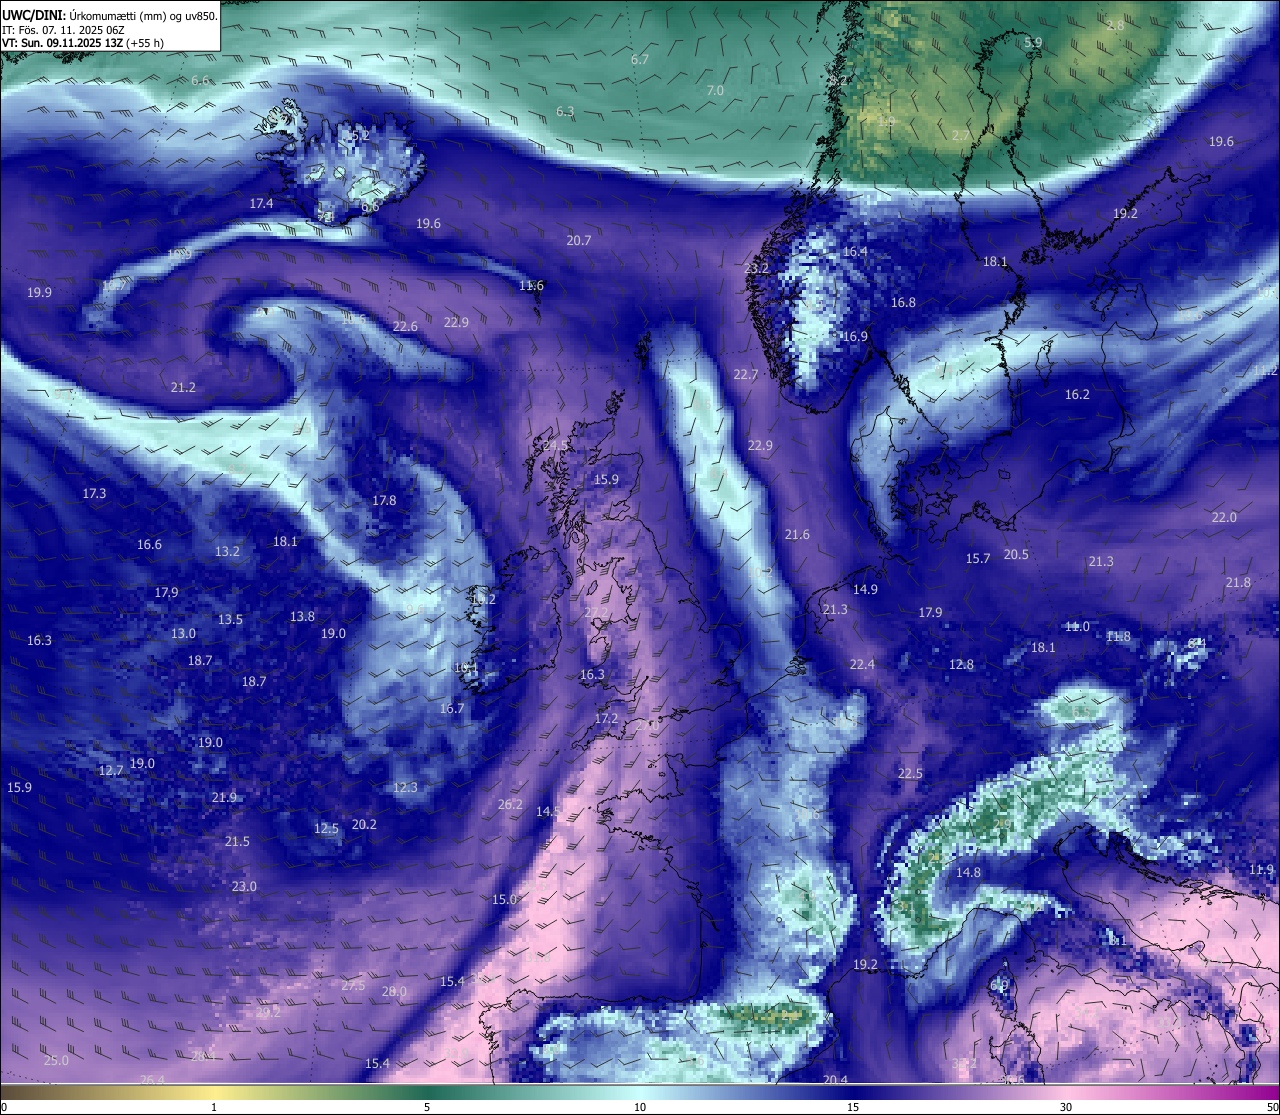This screenshot has width=1280, height=1115.
Task: Click the 'VT: Sun. 09.11.2025 13Z (+55 h)' line
Action: [83, 43]
